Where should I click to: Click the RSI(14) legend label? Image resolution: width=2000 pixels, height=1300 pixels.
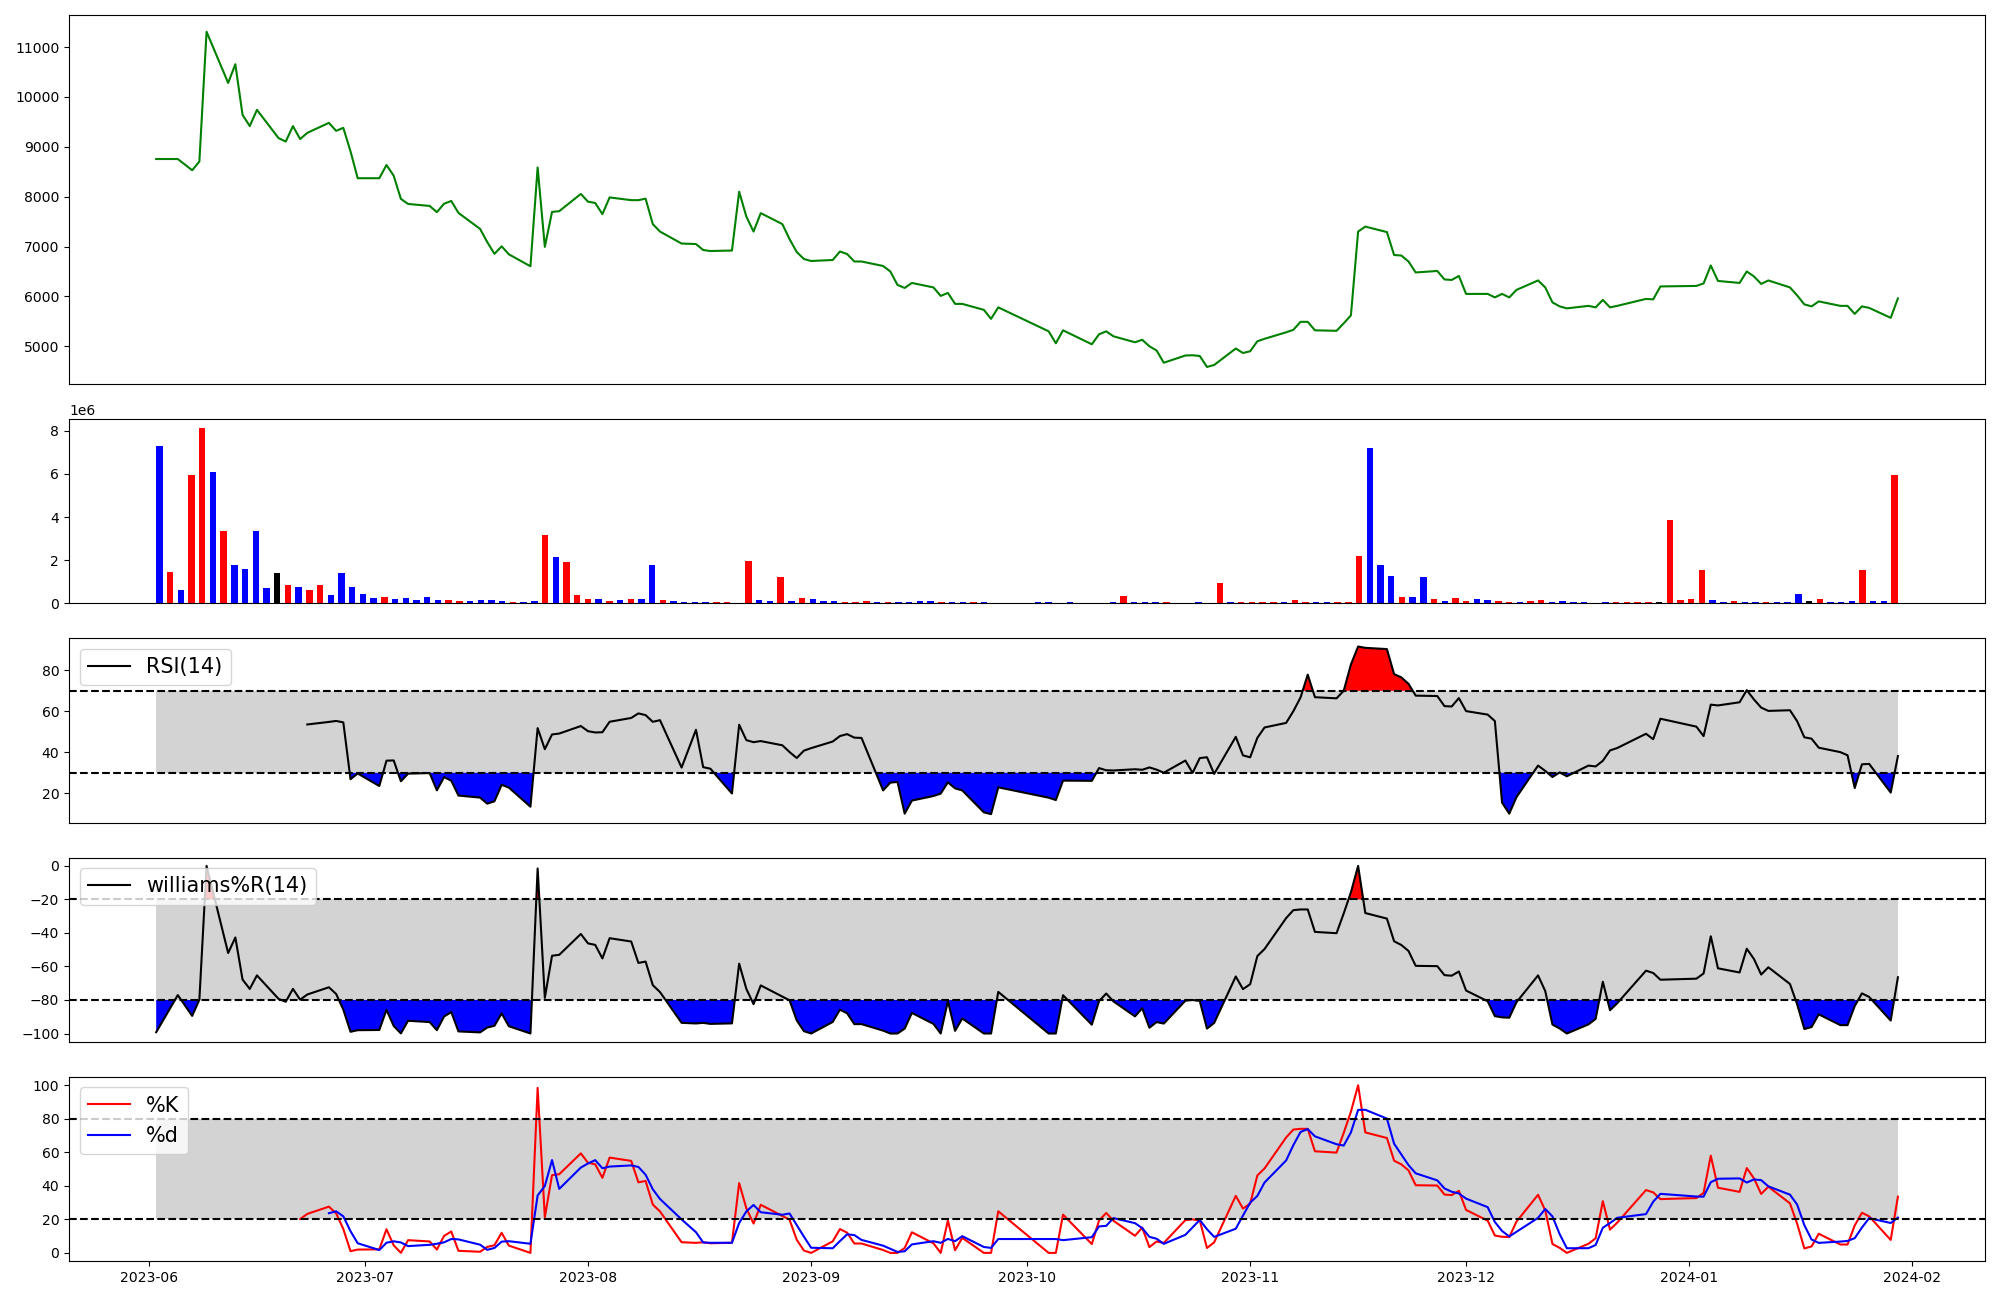183,666
